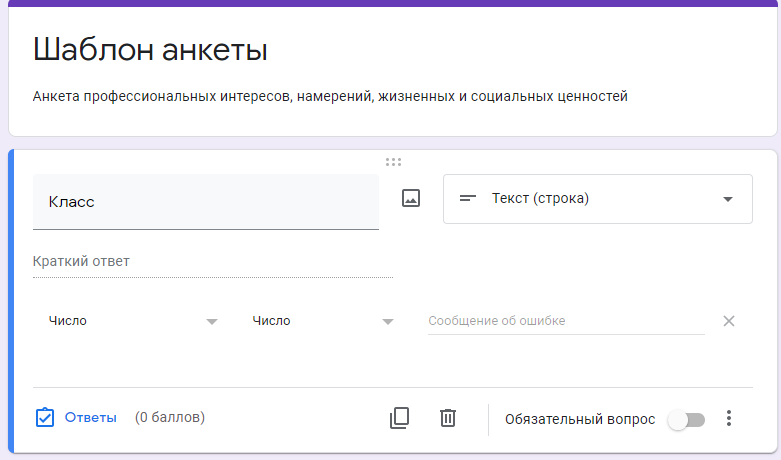
Task: Duplicate the question with the copy icon
Action: point(400,418)
